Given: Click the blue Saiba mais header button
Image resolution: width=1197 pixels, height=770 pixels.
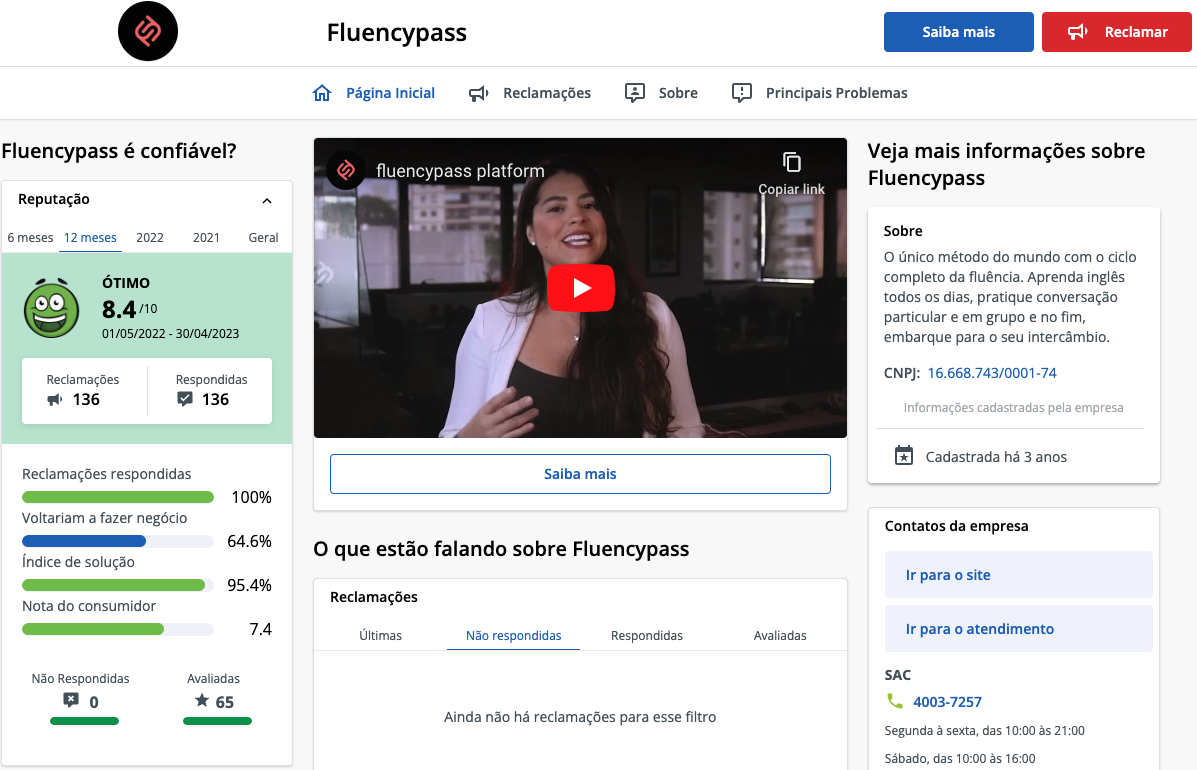Looking at the screenshot, I should (958, 32).
